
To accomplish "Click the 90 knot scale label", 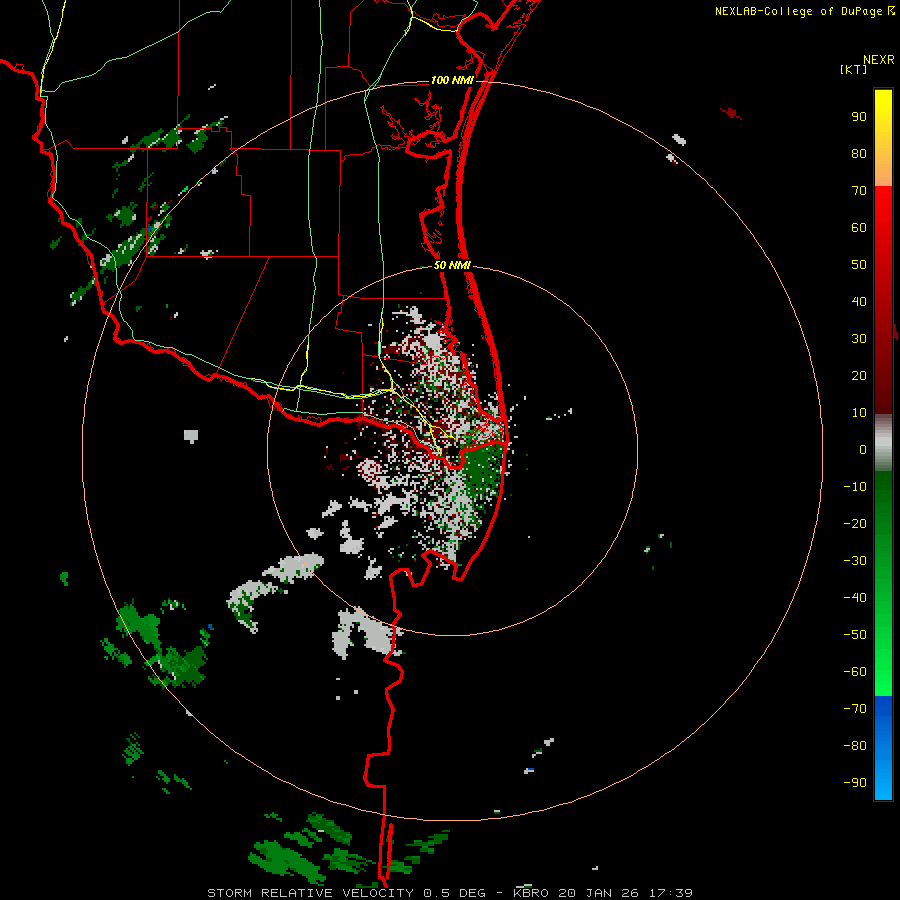I will pyautogui.click(x=859, y=117).
